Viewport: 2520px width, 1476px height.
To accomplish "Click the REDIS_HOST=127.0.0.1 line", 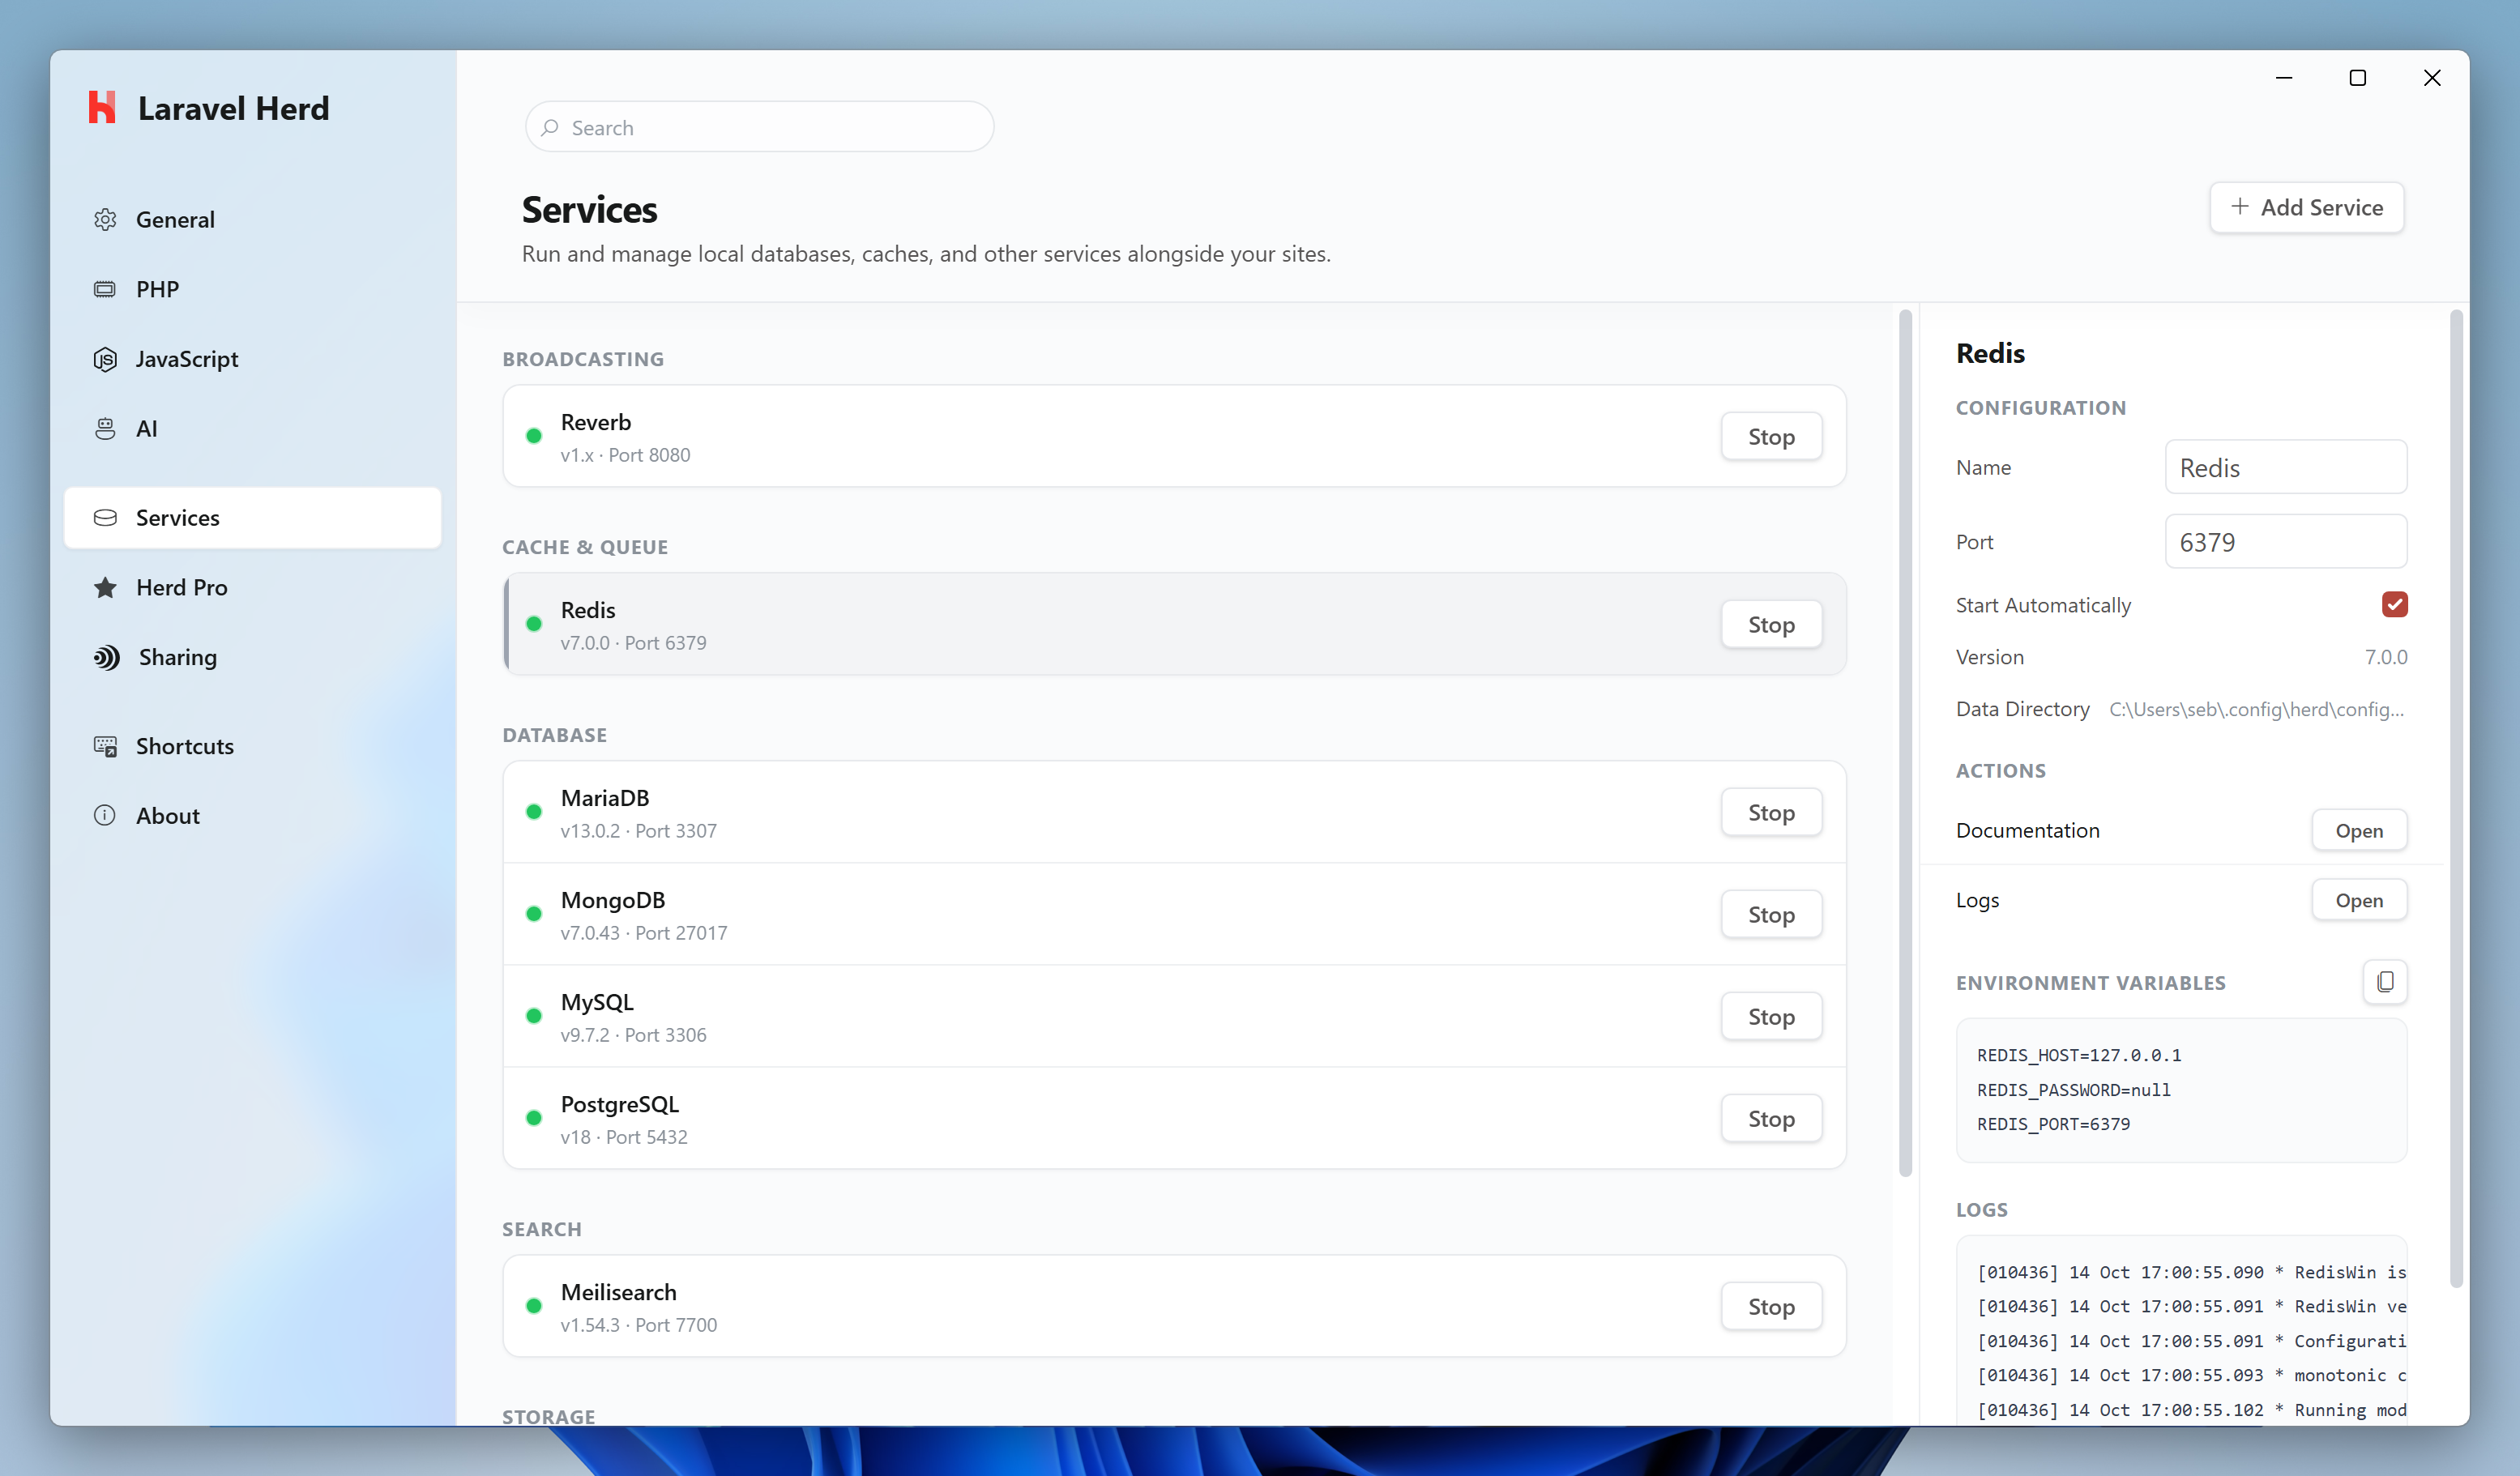I will click(2079, 1055).
